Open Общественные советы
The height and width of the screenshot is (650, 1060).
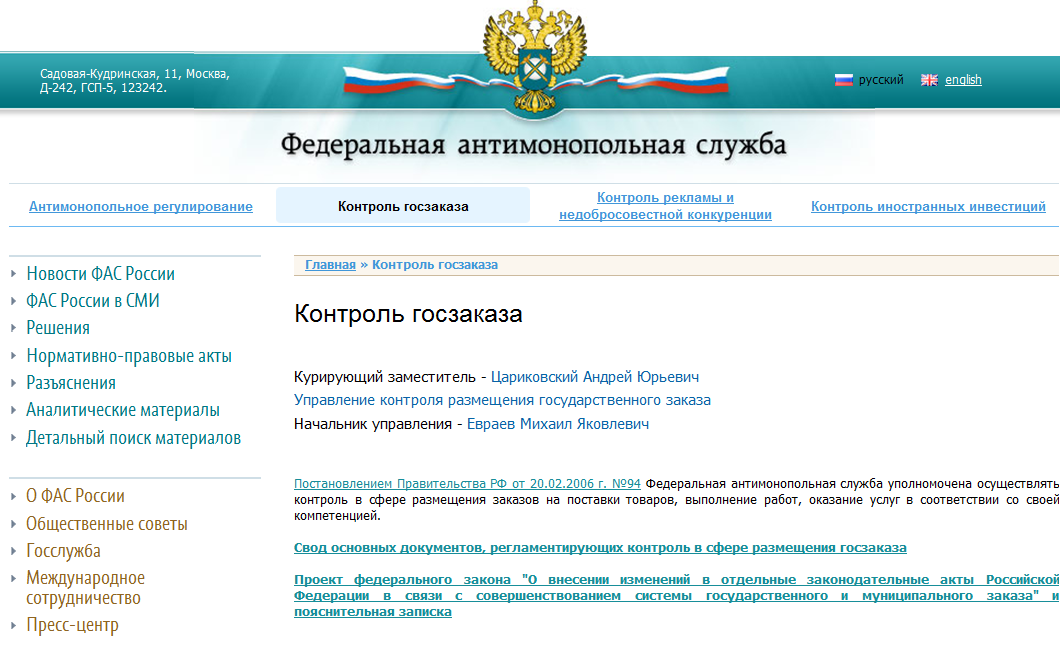tap(107, 524)
